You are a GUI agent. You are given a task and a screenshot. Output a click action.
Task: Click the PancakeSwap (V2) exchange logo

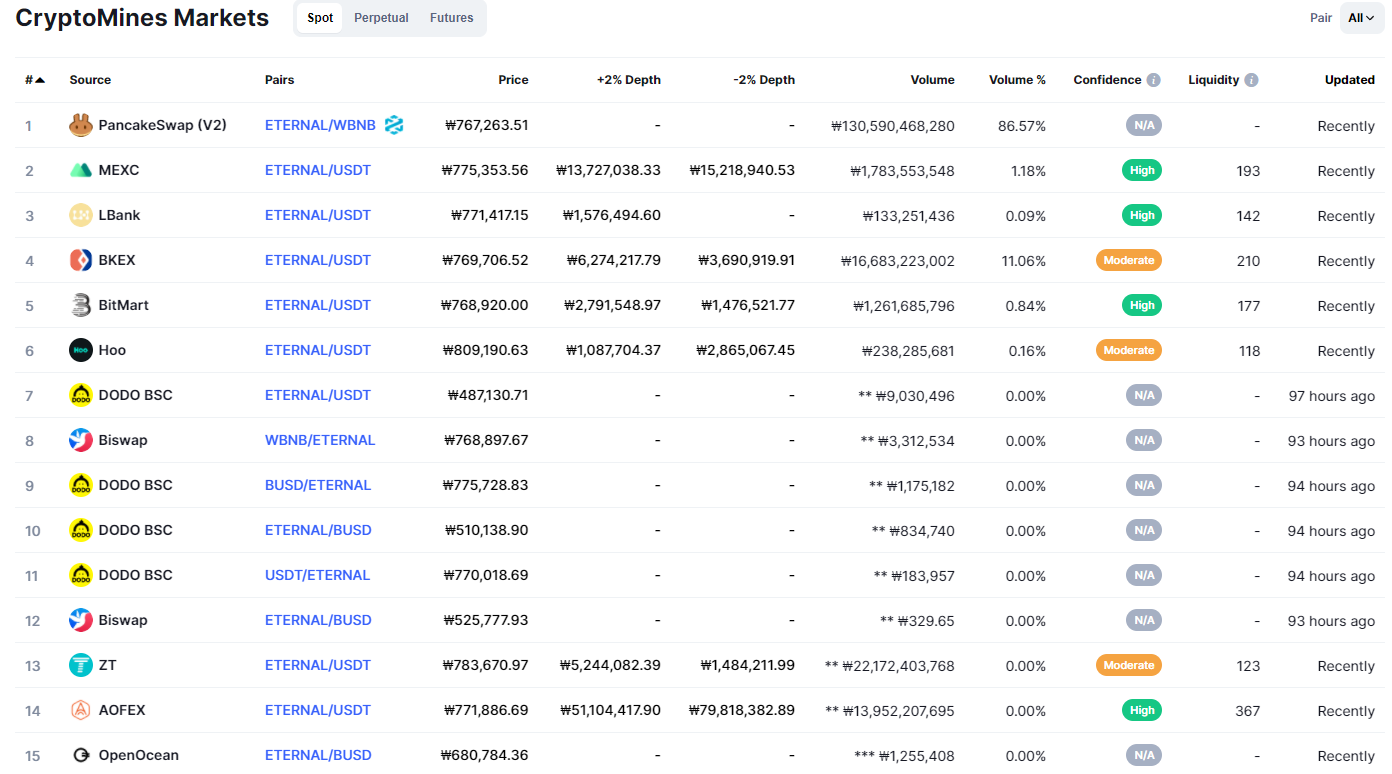click(x=81, y=125)
